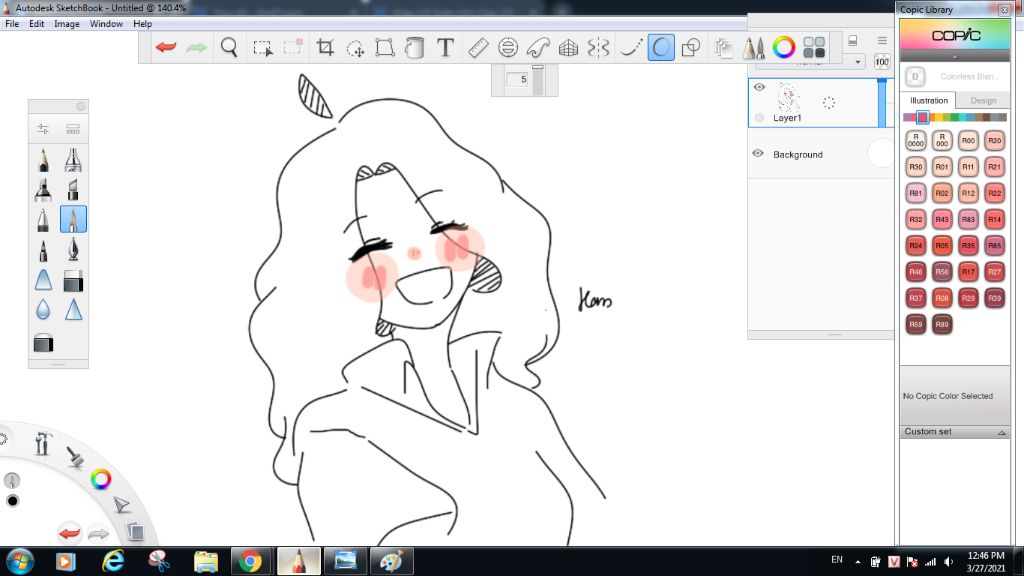Image resolution: width=1024 pixels, height=576 pixels.
Task: Pick Copic color R20
Action: point(994,140)
